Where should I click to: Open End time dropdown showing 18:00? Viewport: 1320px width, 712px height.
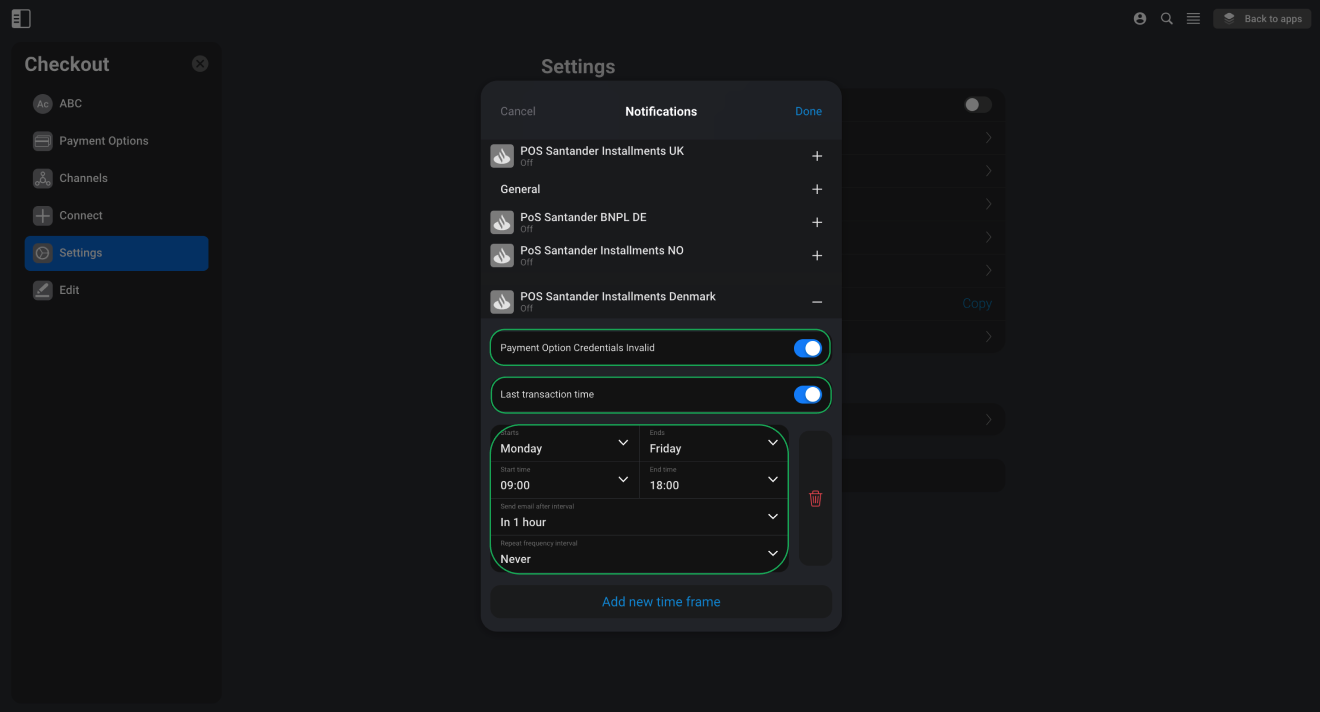tap(714, 480)
